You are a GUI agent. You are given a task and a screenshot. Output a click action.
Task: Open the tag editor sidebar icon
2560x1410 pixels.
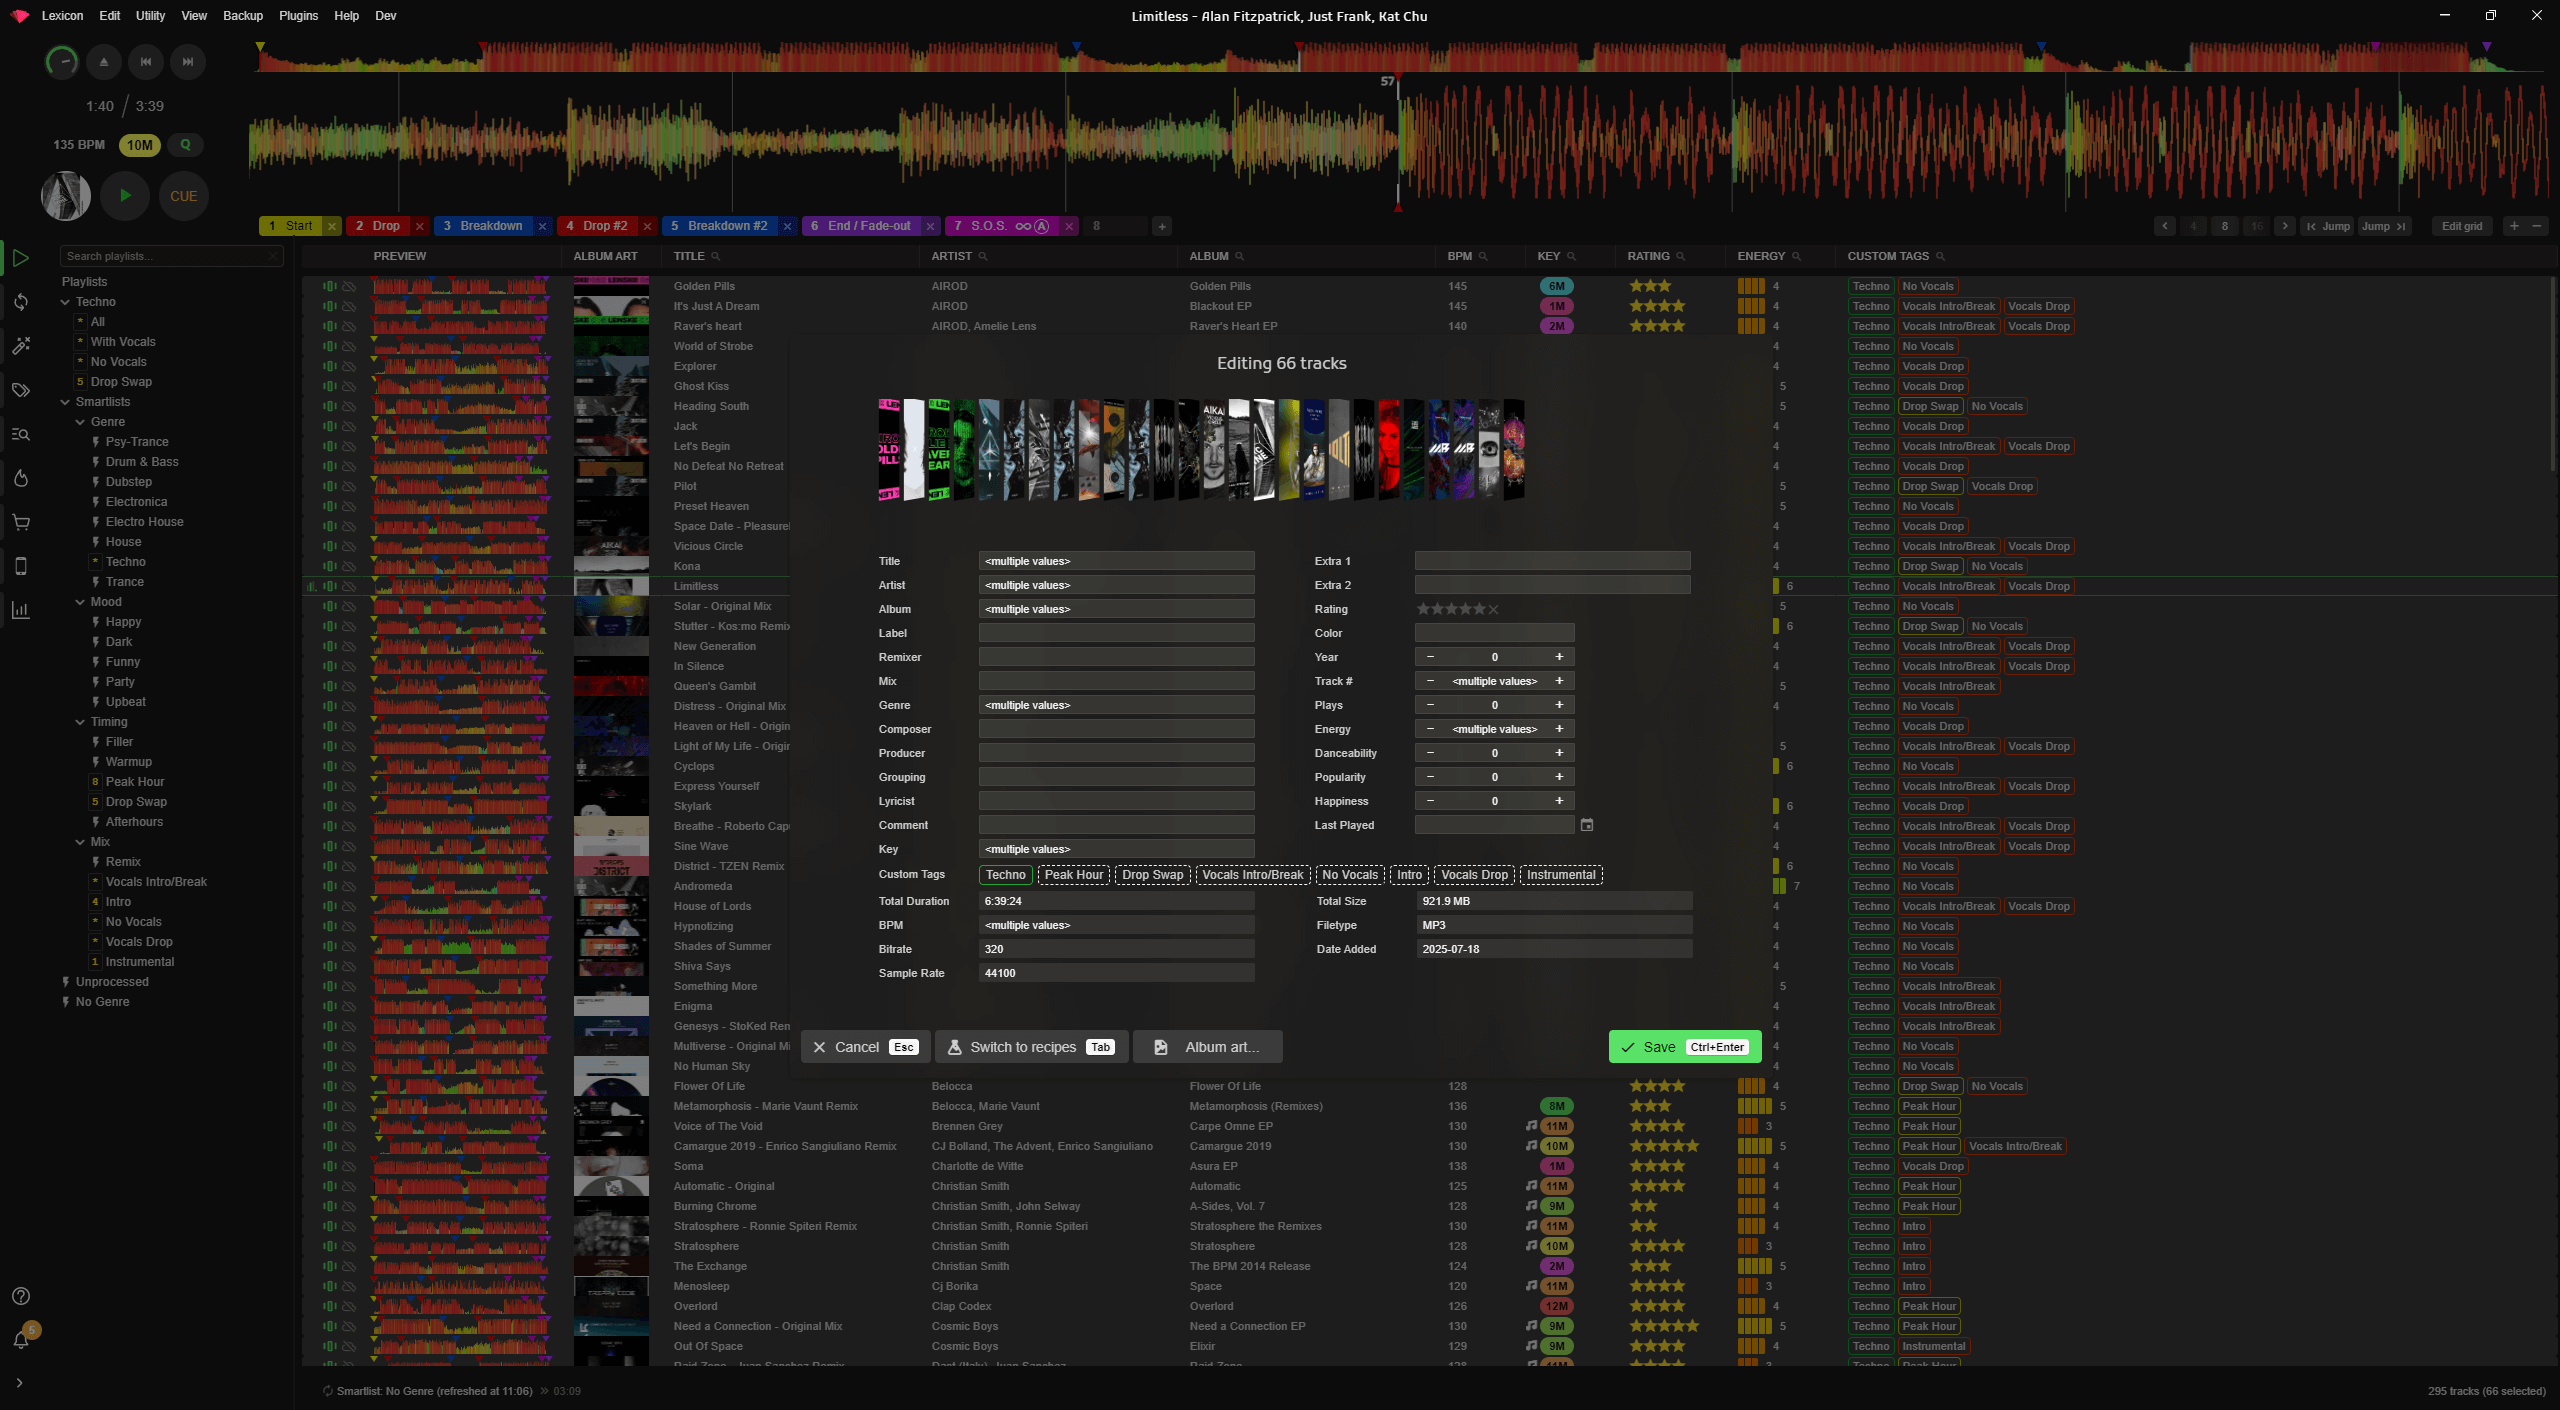click(x=22, y=390)
